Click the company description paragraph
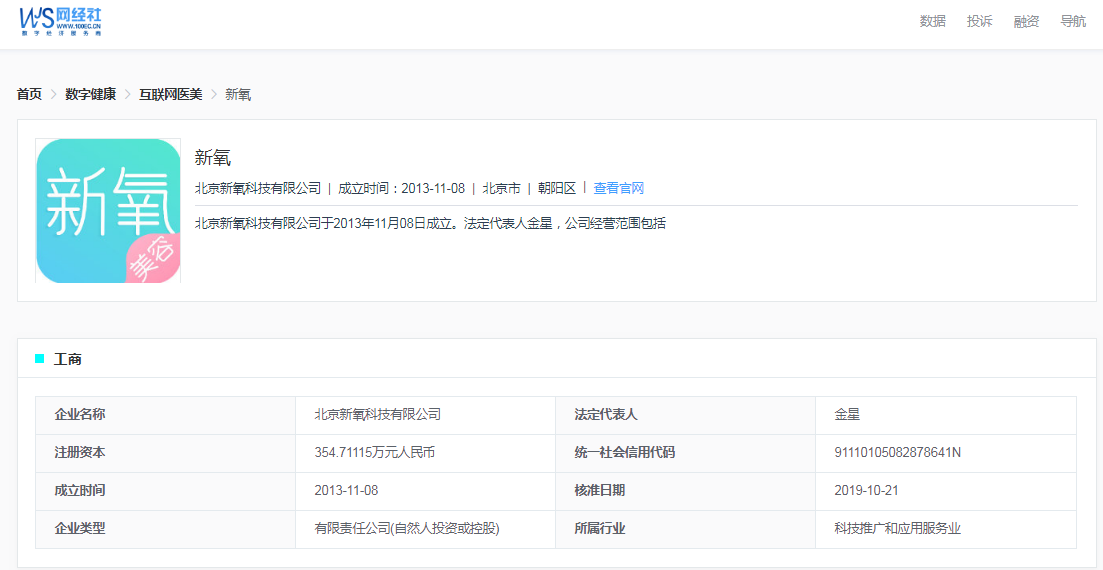 pyautogui.click(x=431, y=224)
